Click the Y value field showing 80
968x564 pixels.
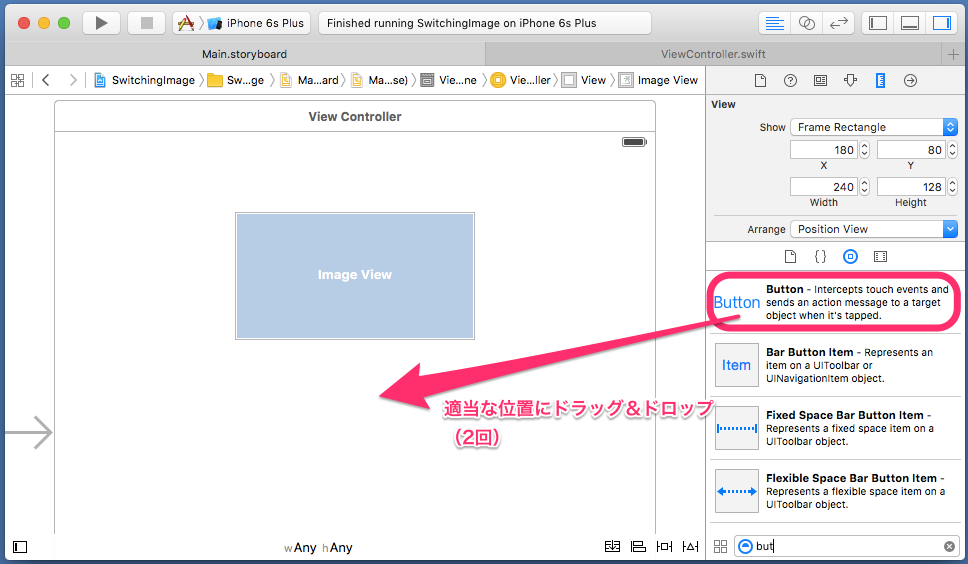click(911, 150)
